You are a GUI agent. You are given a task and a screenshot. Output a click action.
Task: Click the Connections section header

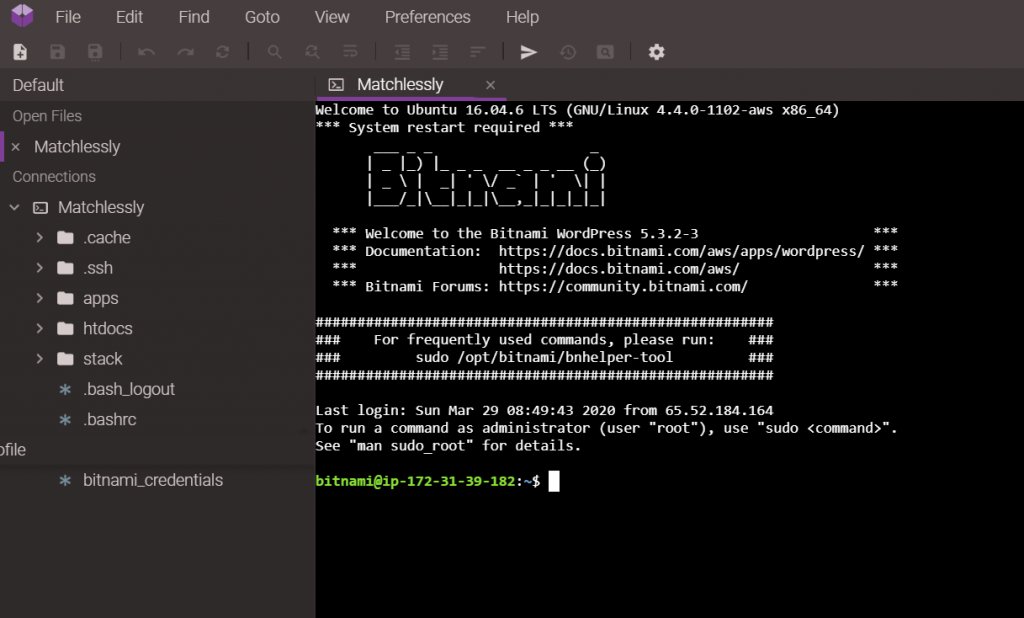coord(54,177)
